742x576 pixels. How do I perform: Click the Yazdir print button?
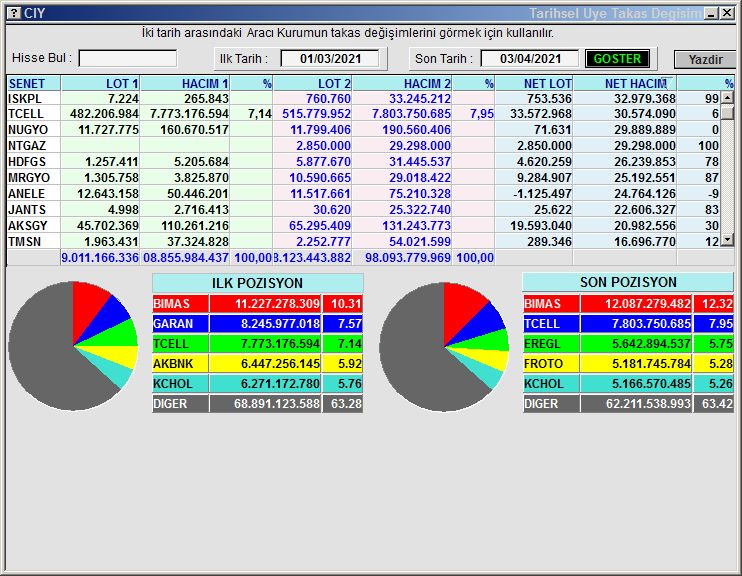point(706,60)
